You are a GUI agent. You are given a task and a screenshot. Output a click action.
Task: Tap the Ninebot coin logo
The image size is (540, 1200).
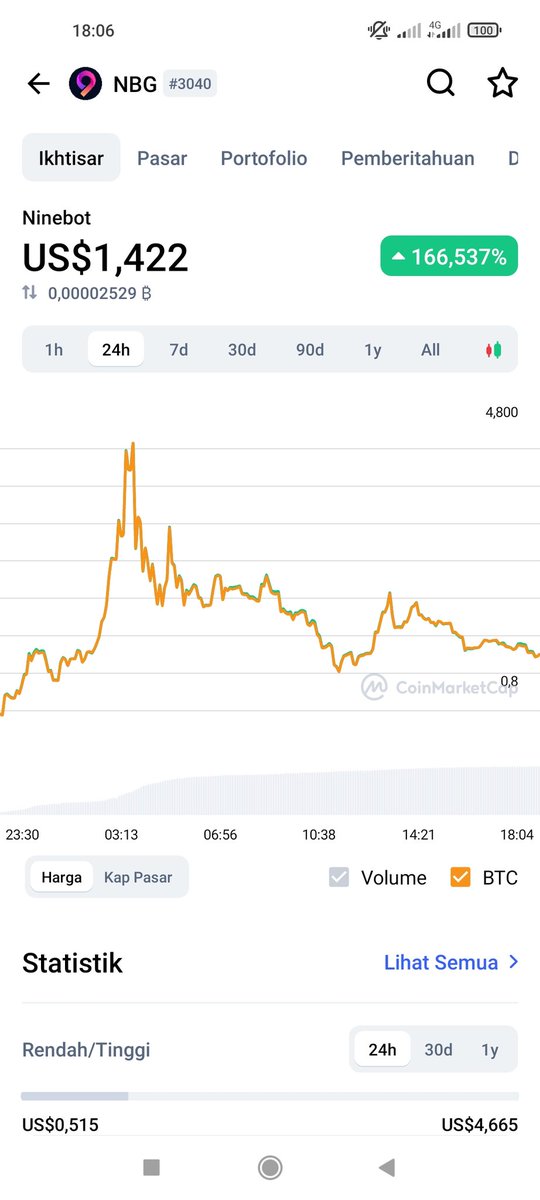point(85,84)
